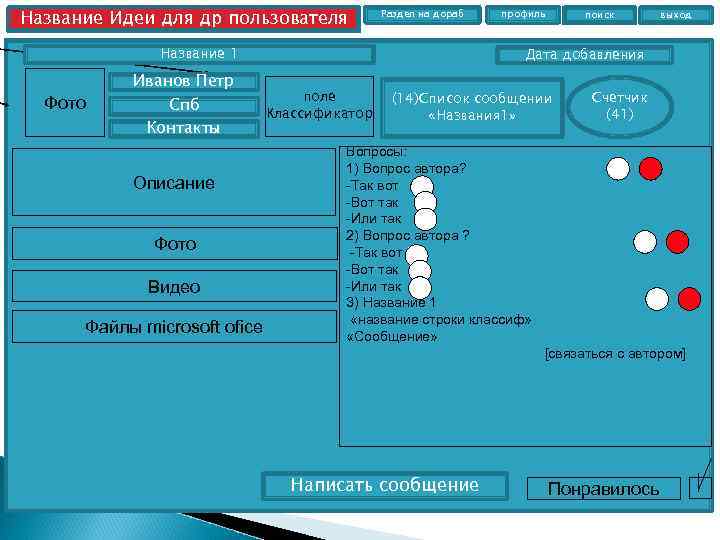Click the '1) Вопрос автора?' text
Viewport: 720px width, 540px height.
(406, 169)
